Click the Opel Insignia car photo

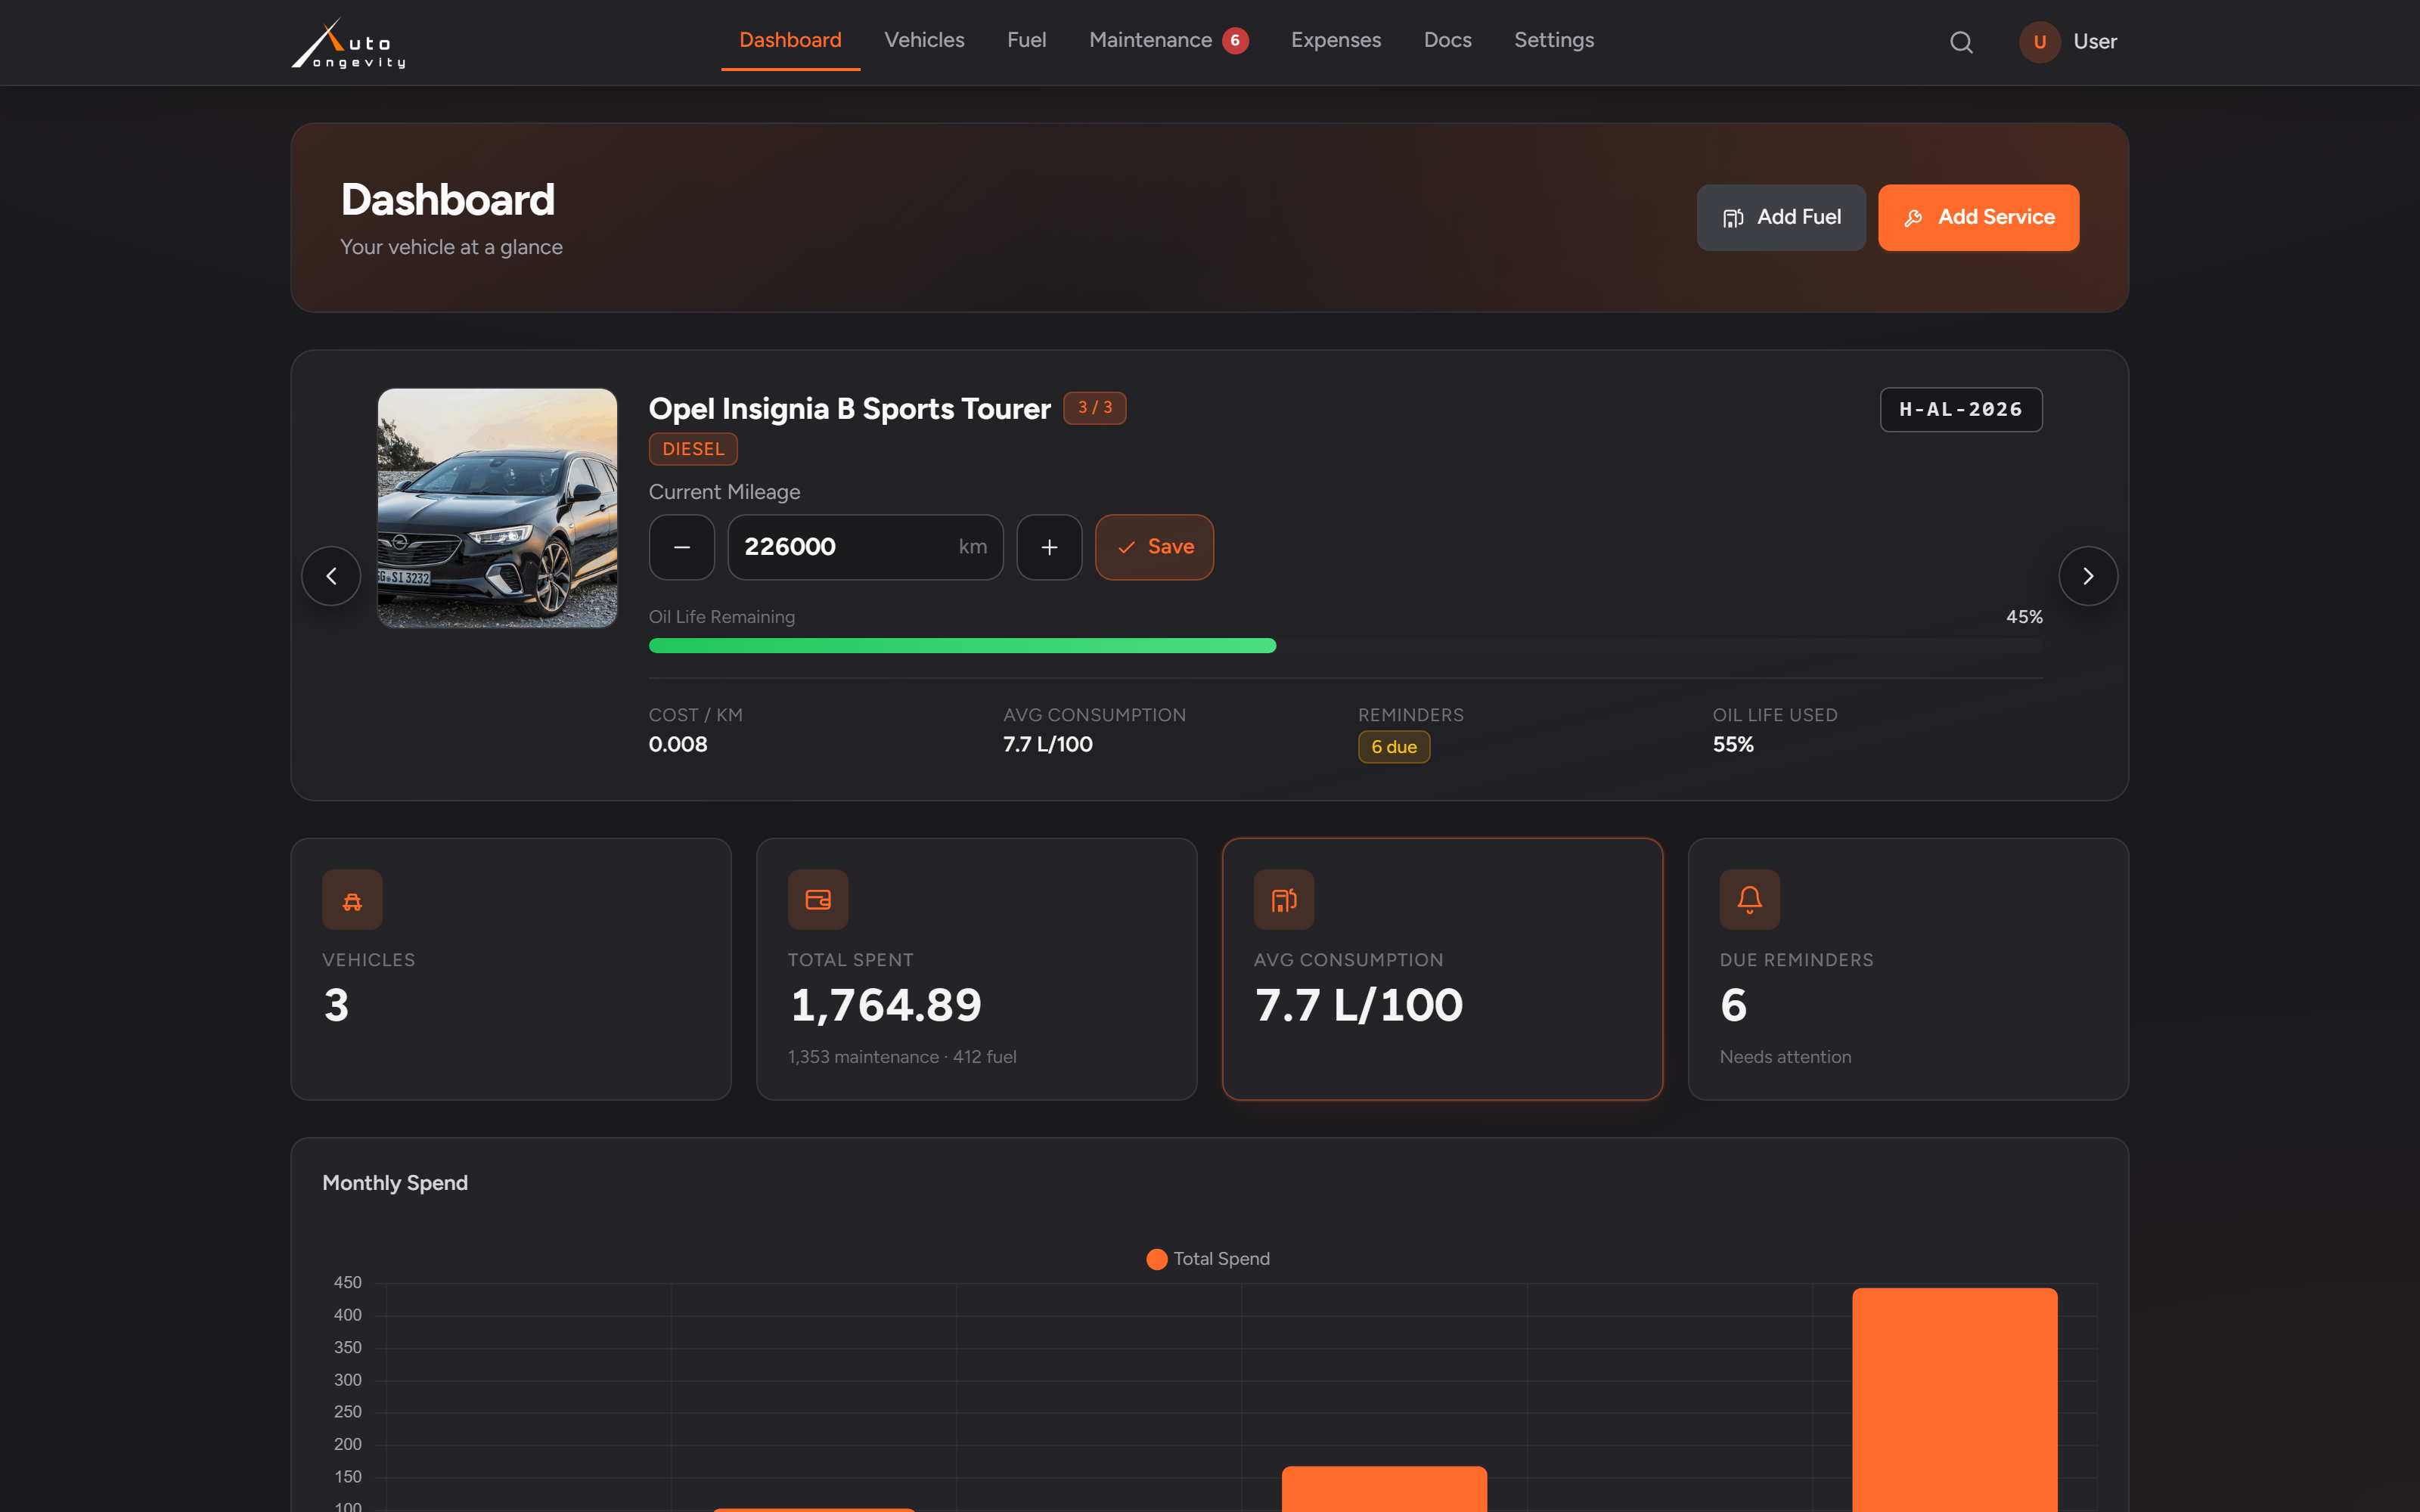point(497,508)
